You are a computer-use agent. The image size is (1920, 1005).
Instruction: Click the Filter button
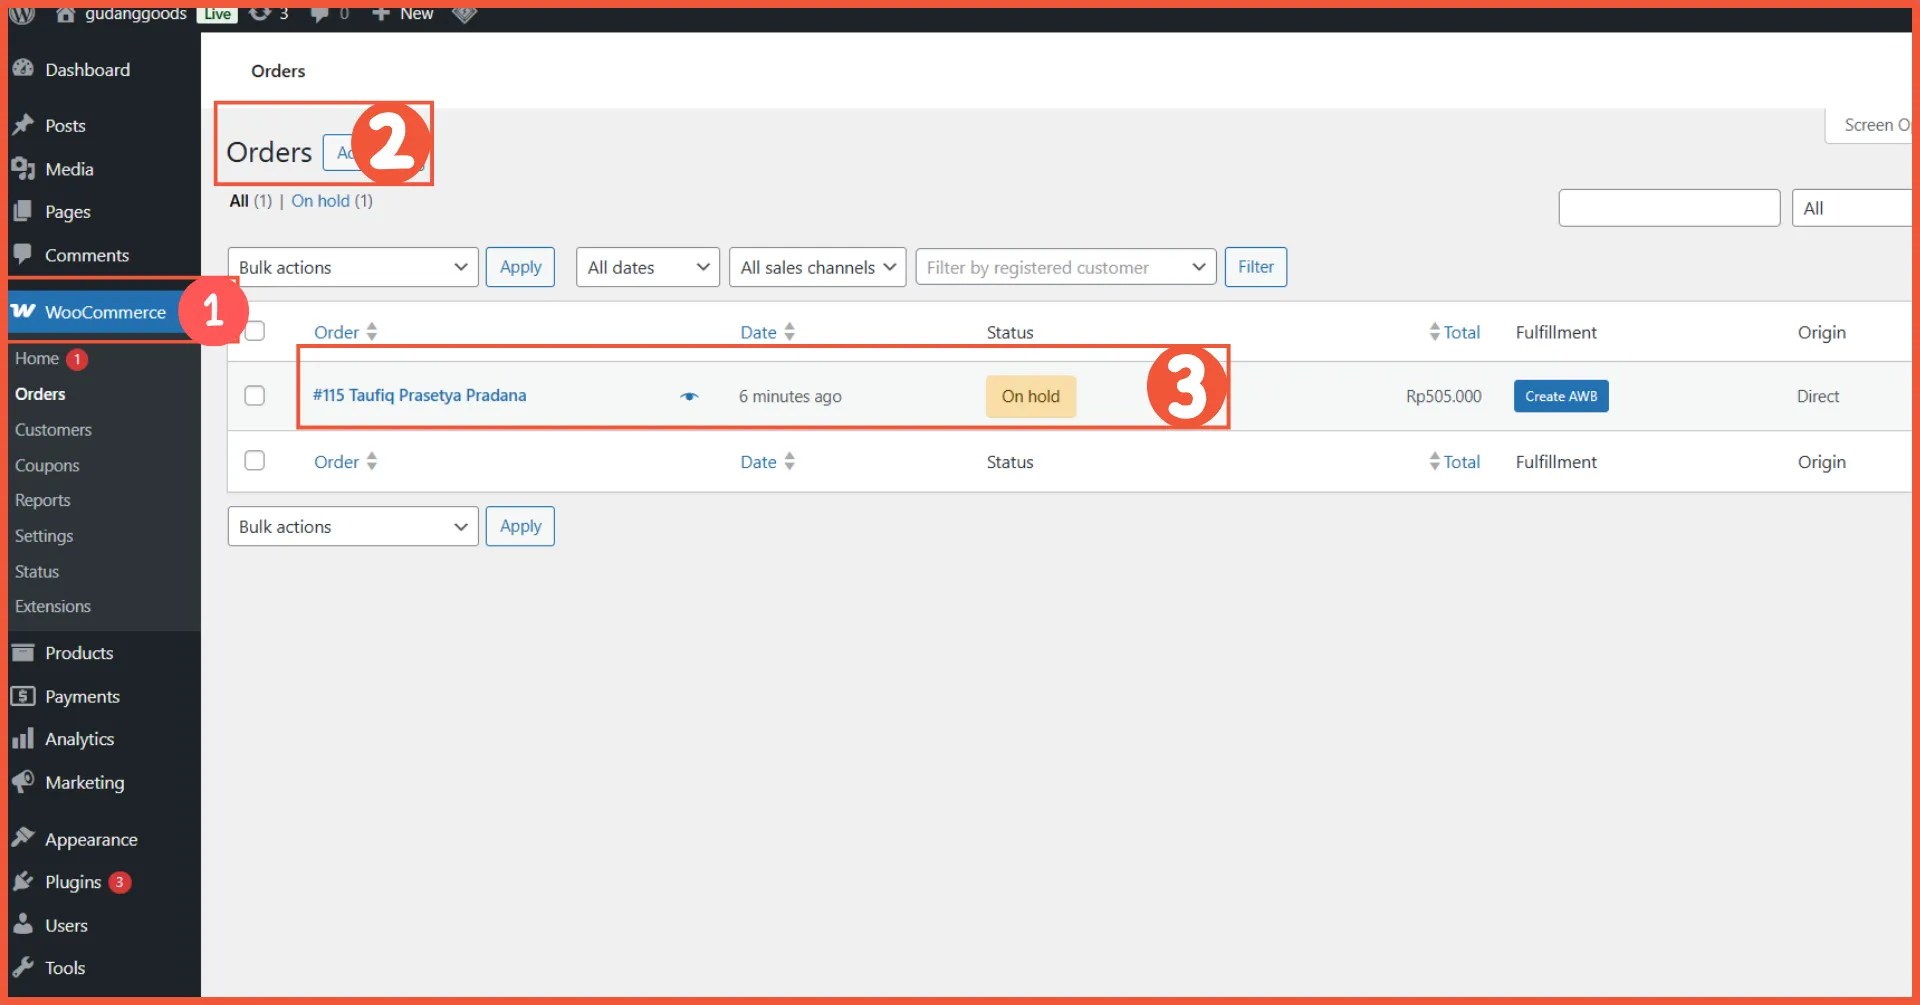pos(1255,267)
